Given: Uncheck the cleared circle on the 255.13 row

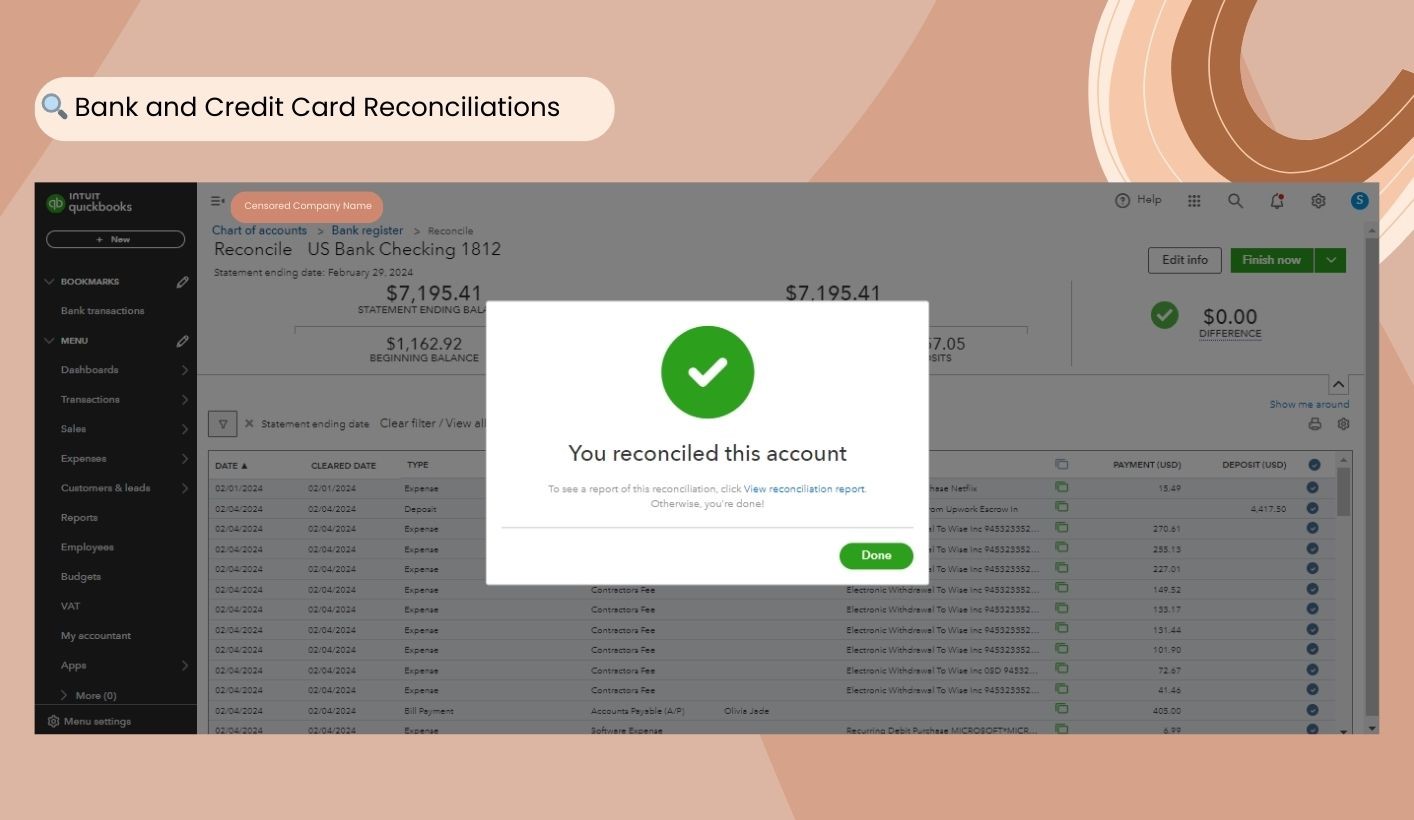Looking at the screenshot, I should [x=1312, y=549].
